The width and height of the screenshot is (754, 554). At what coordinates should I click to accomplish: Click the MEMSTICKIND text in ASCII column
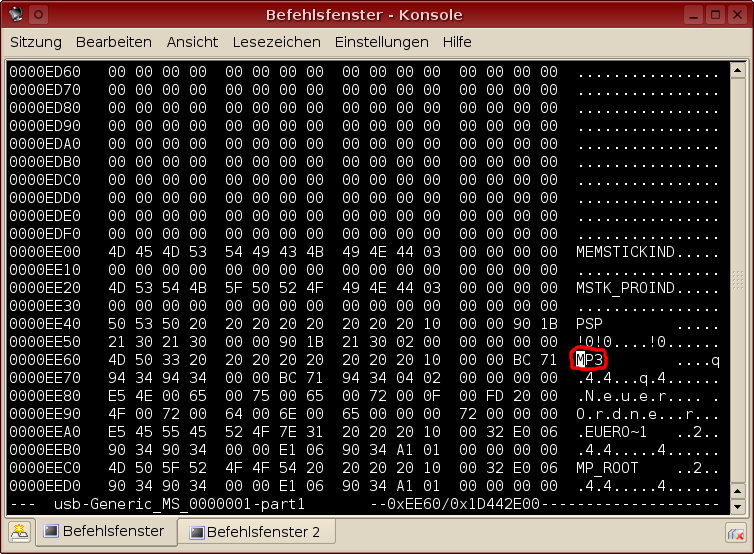pyautogui.click(x=625, y=252)
